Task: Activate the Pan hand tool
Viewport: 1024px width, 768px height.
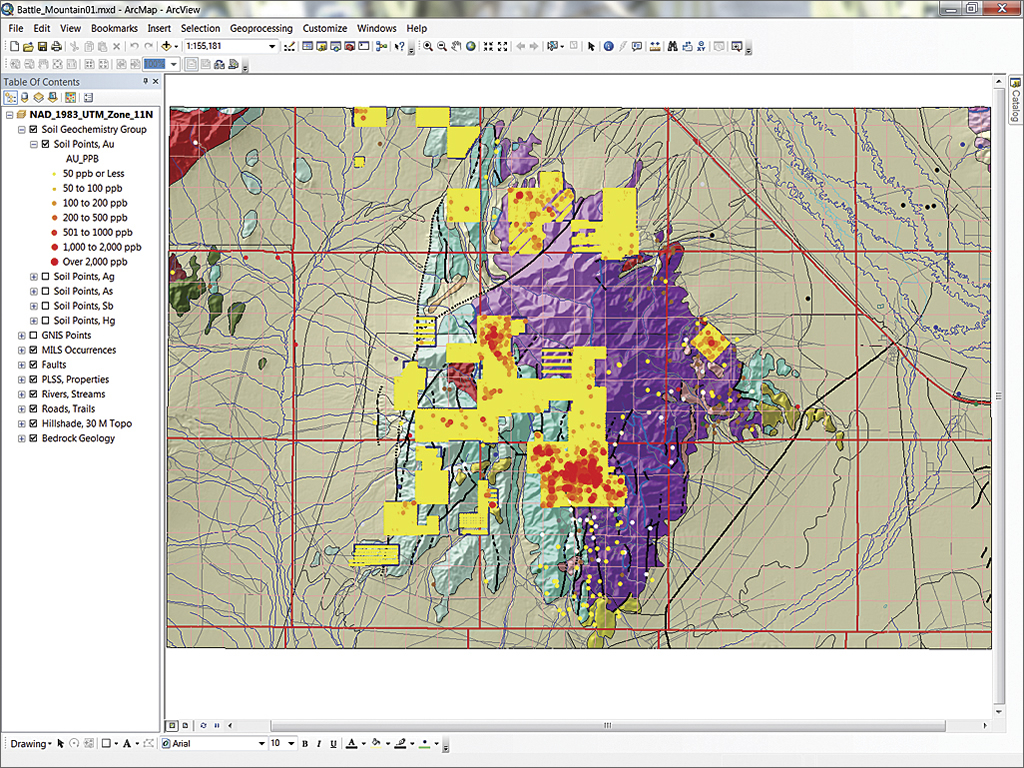Action: click(x=456, y=47)
